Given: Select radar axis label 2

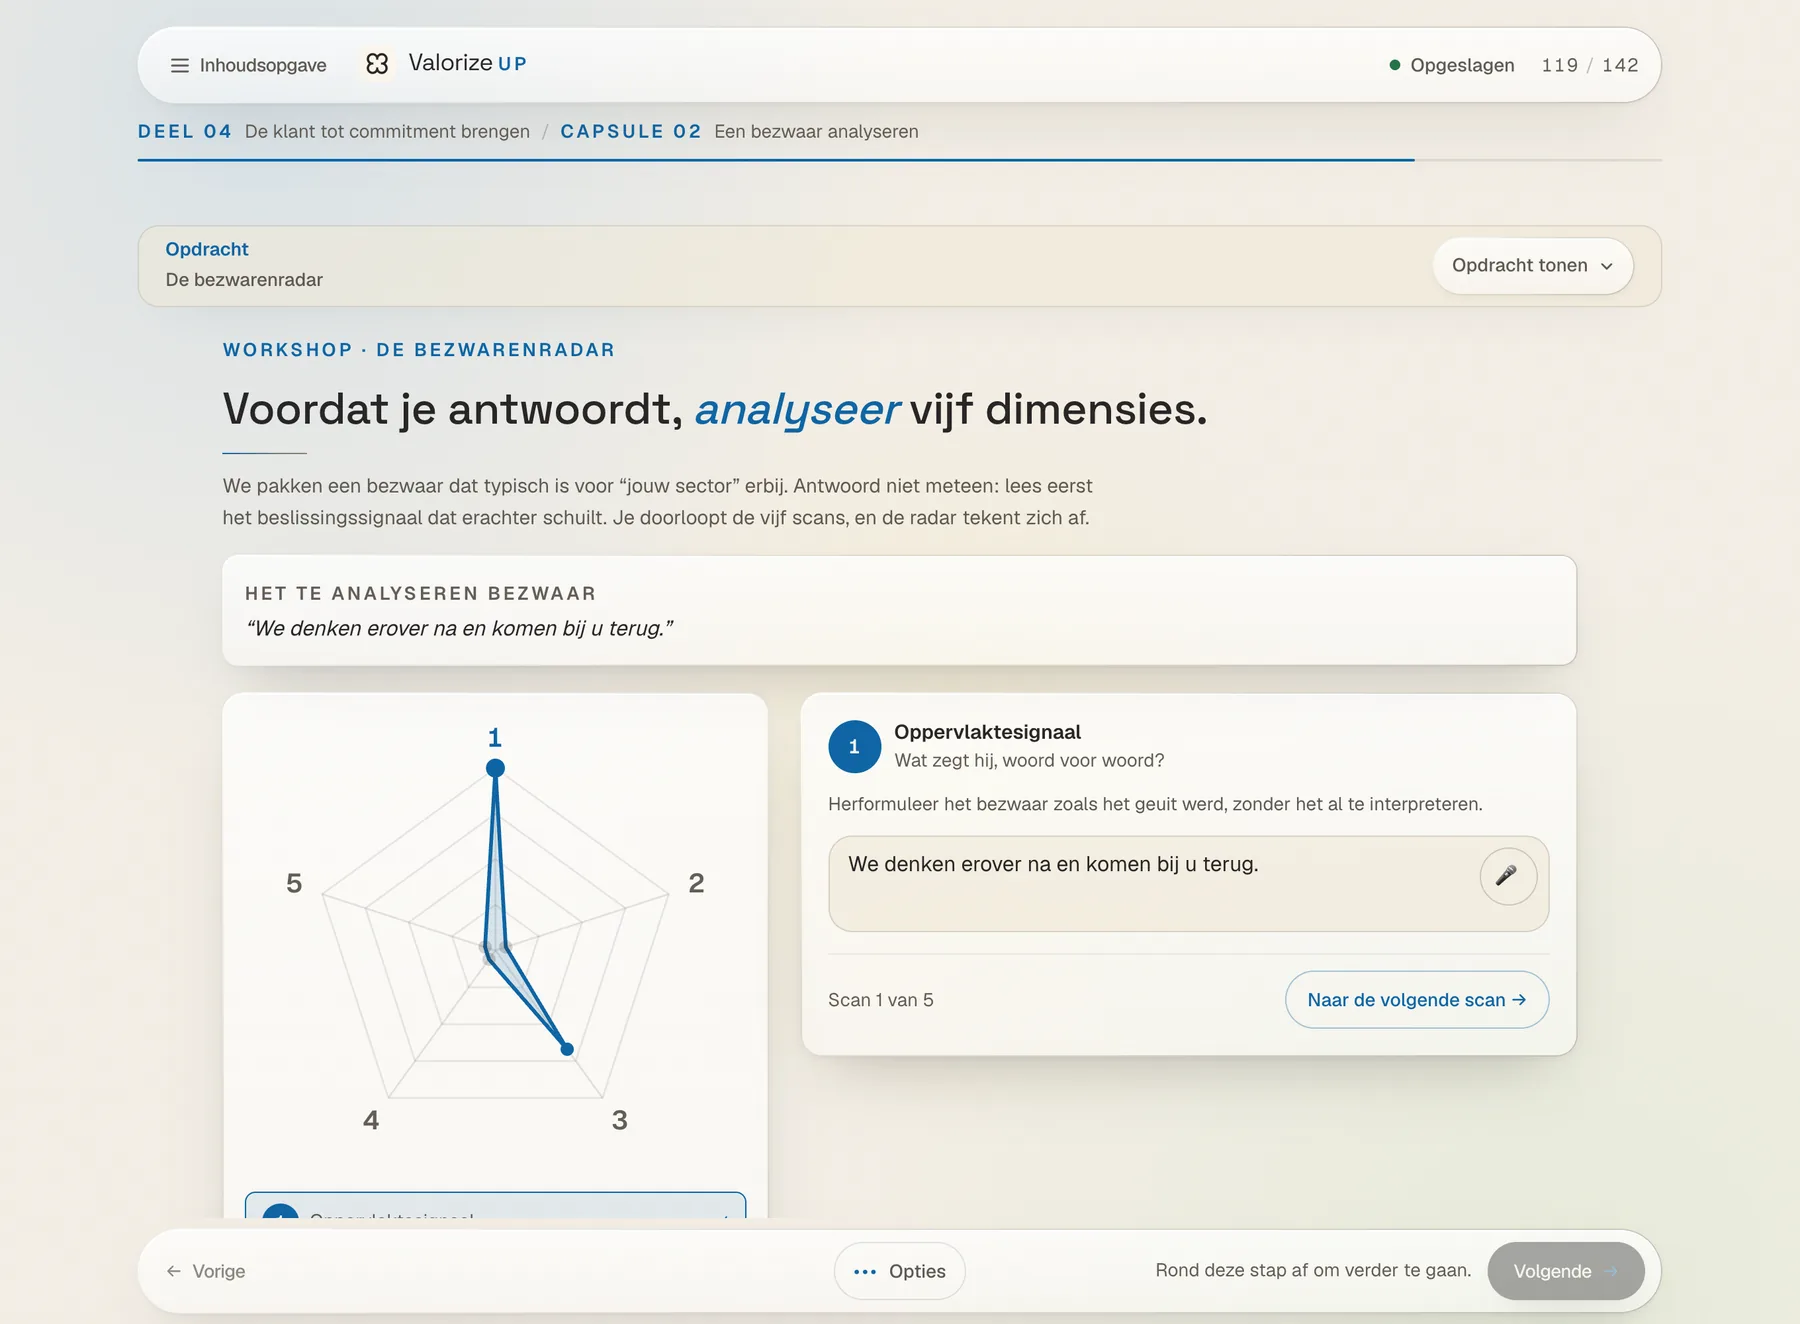Looking at the screenshot, I should coord(696,883).
